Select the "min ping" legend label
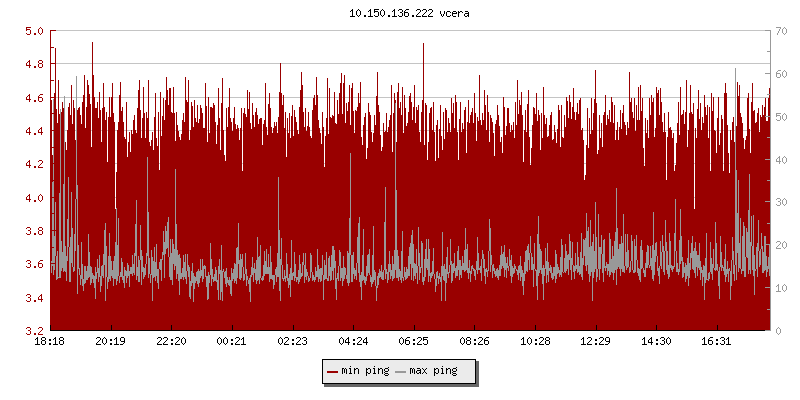This screenshot has width=800, height=400. (365, 371)
